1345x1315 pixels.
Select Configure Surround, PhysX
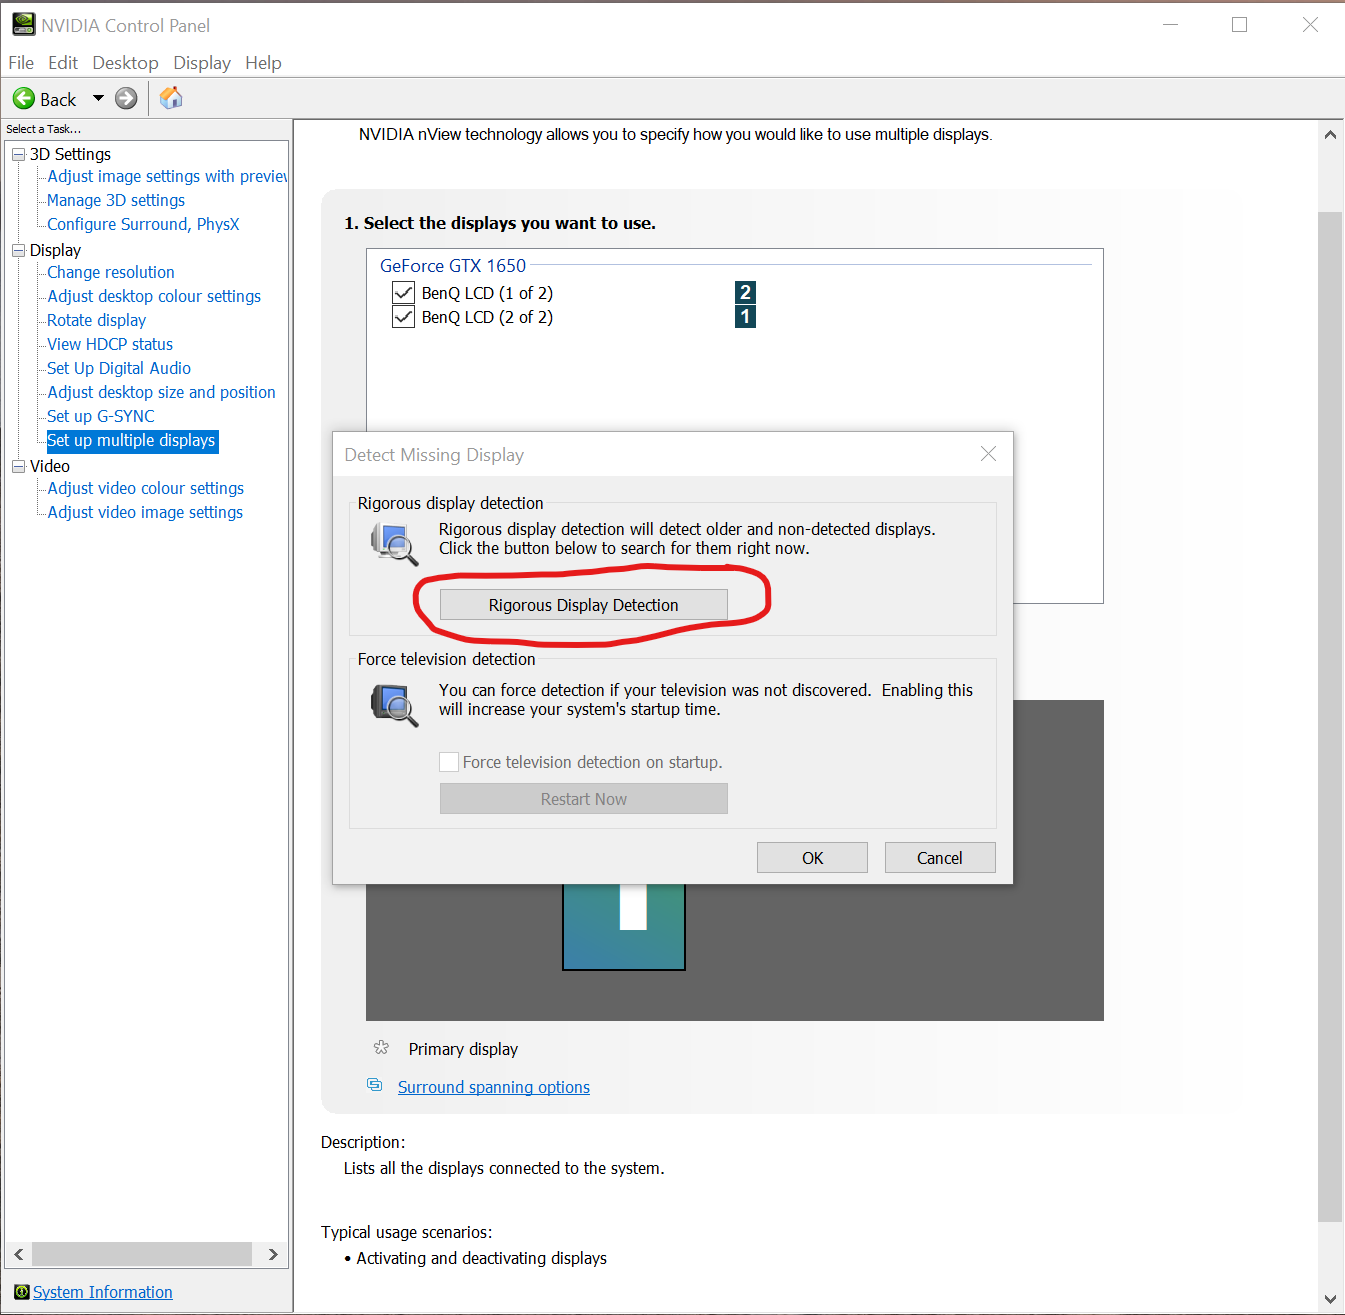click(x=143, y=224)
